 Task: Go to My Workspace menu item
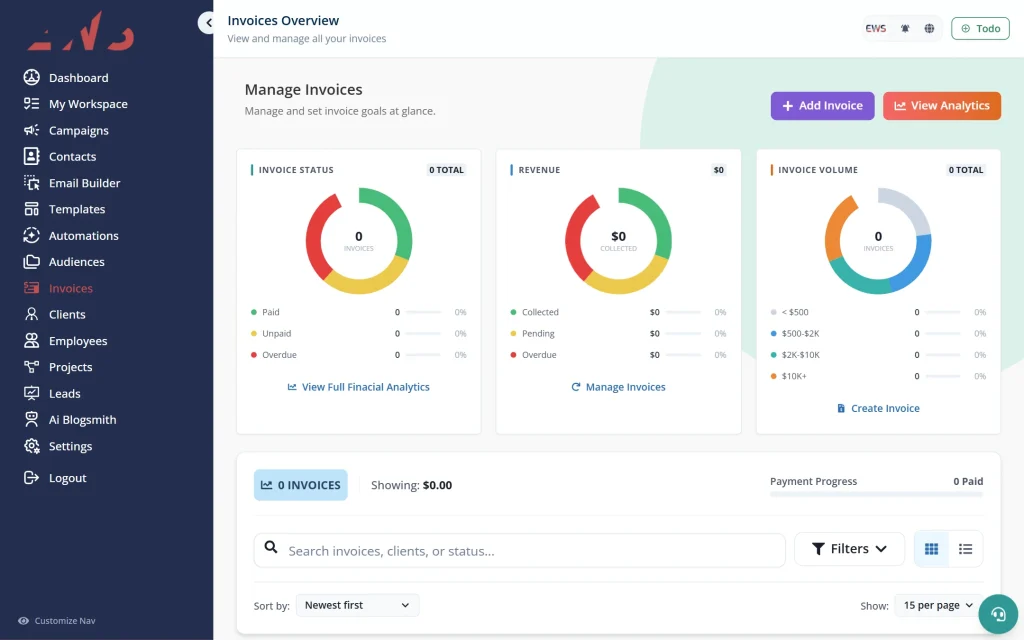[88, 104]
